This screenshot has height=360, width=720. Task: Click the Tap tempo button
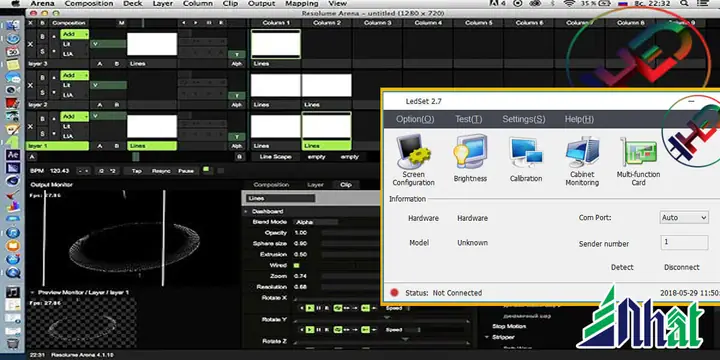tap(136, 171)
